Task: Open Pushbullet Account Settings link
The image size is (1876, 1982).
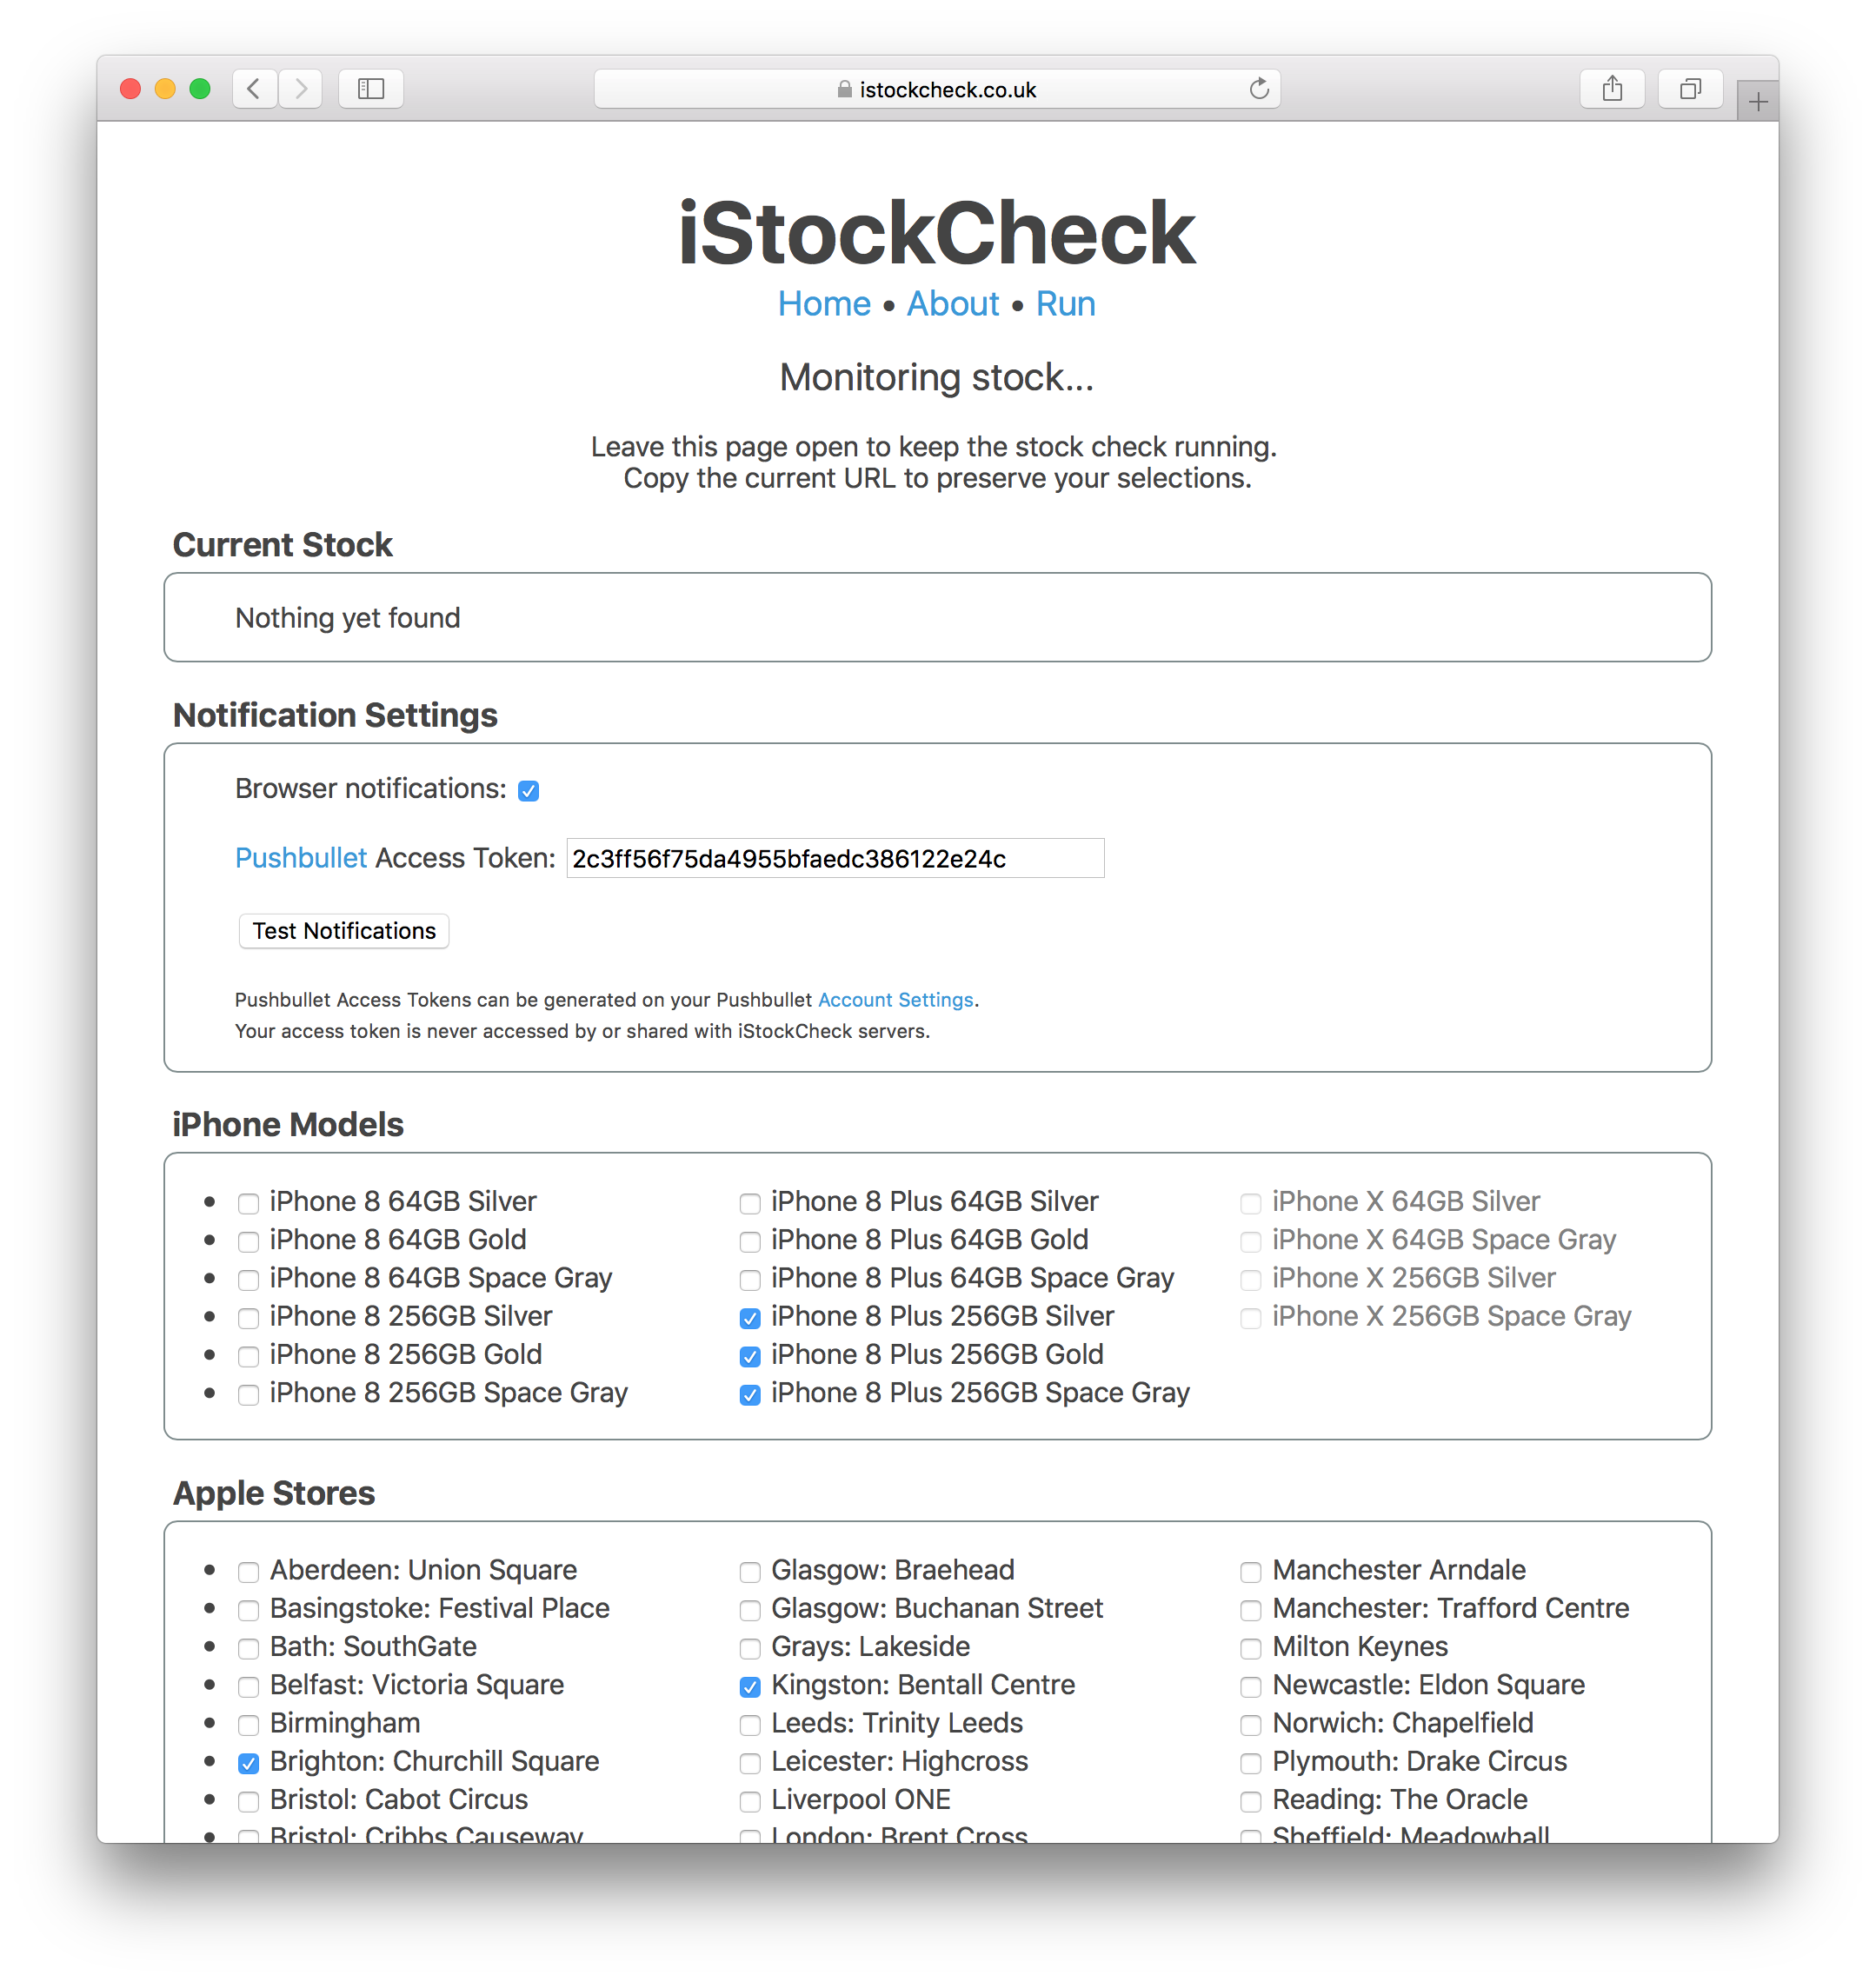Action: 895,1000
